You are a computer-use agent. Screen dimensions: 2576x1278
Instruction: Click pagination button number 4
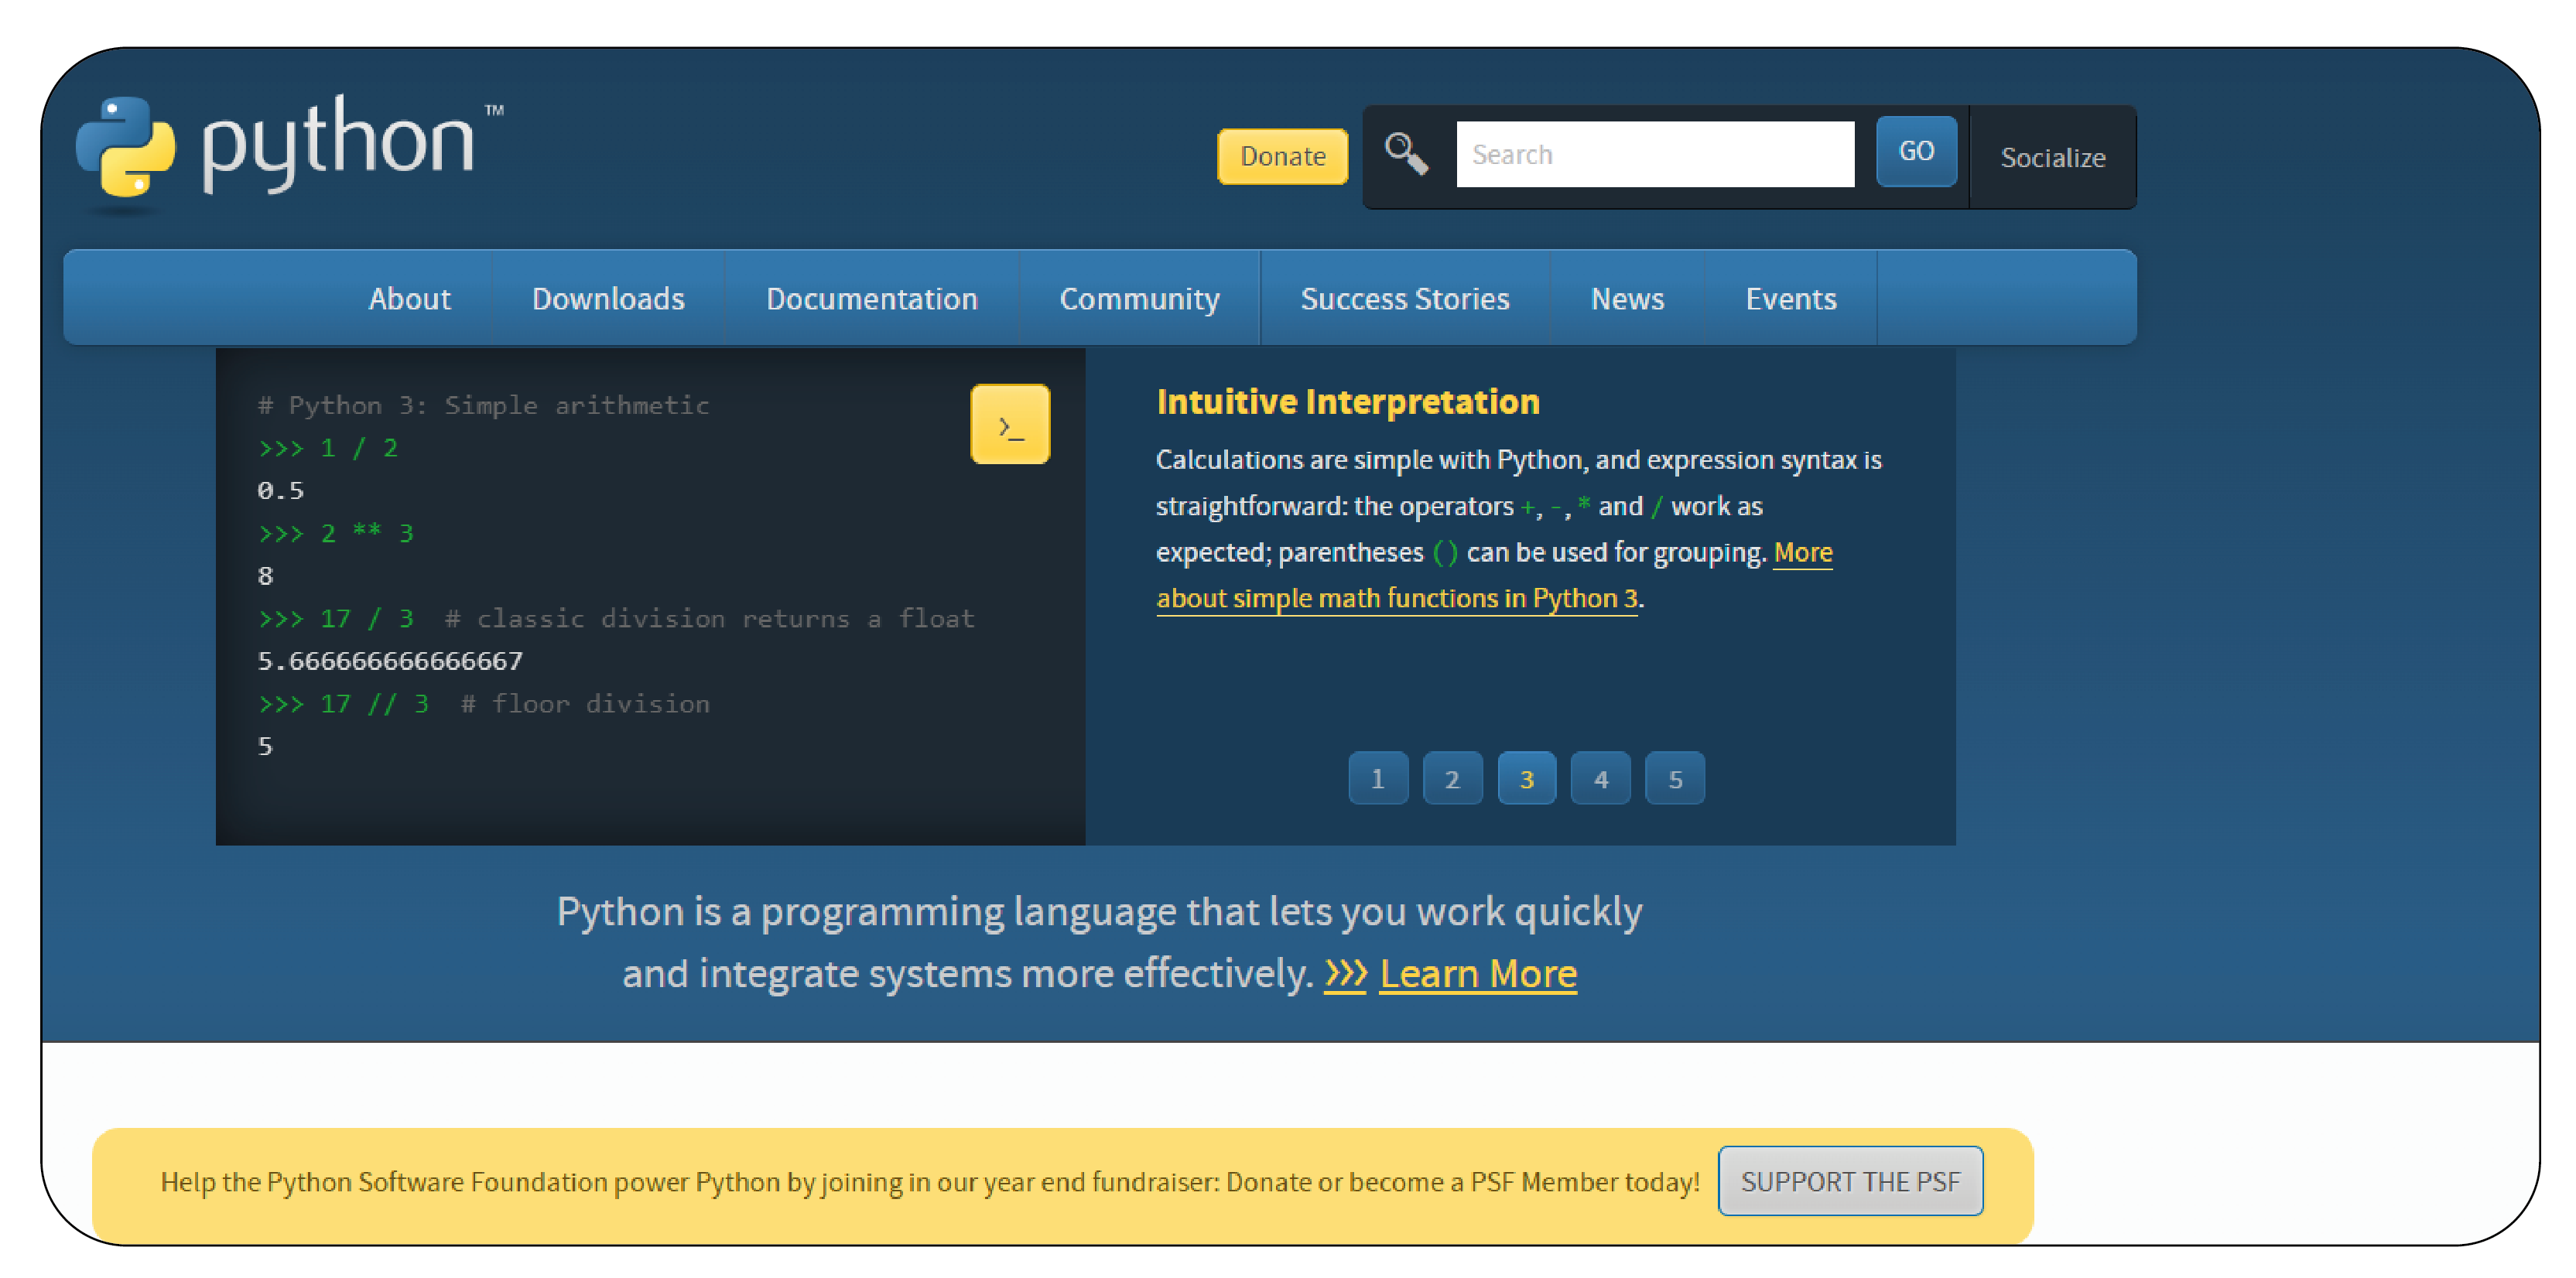1602,777
